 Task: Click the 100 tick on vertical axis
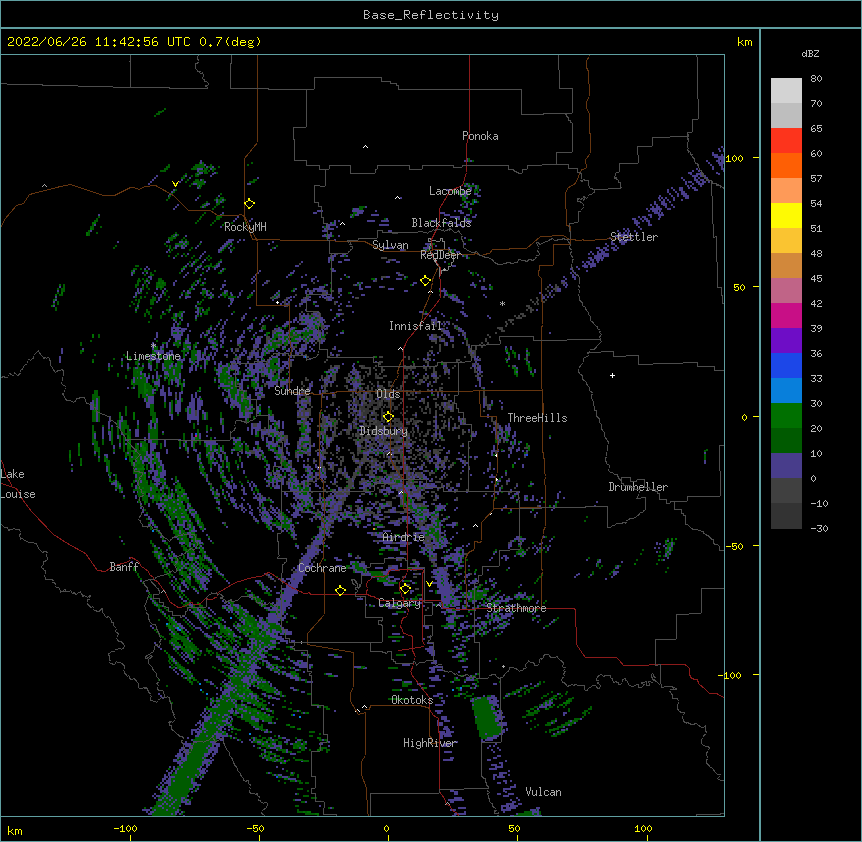pos(734,158)
